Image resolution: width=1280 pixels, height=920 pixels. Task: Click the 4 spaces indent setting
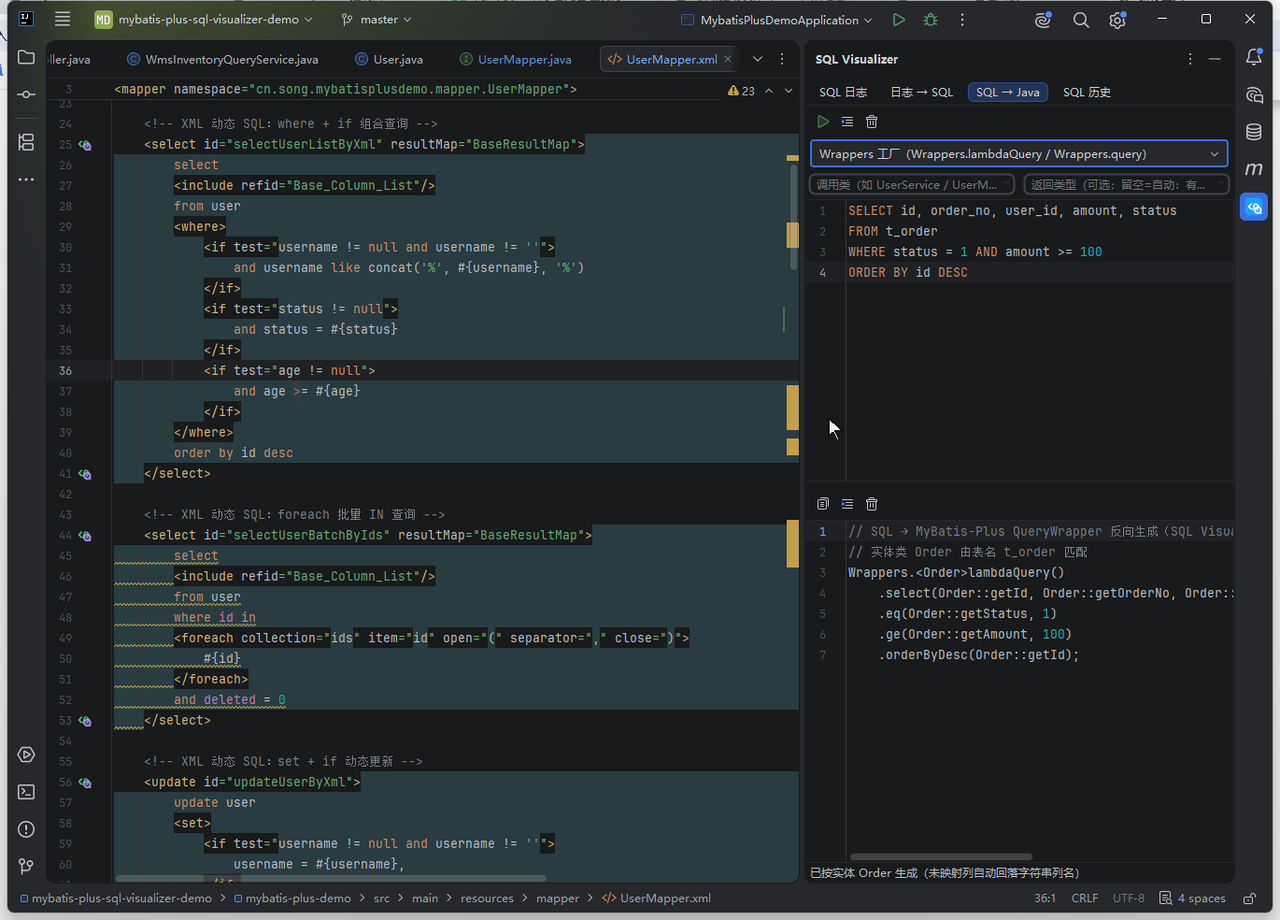[1192, 898]
